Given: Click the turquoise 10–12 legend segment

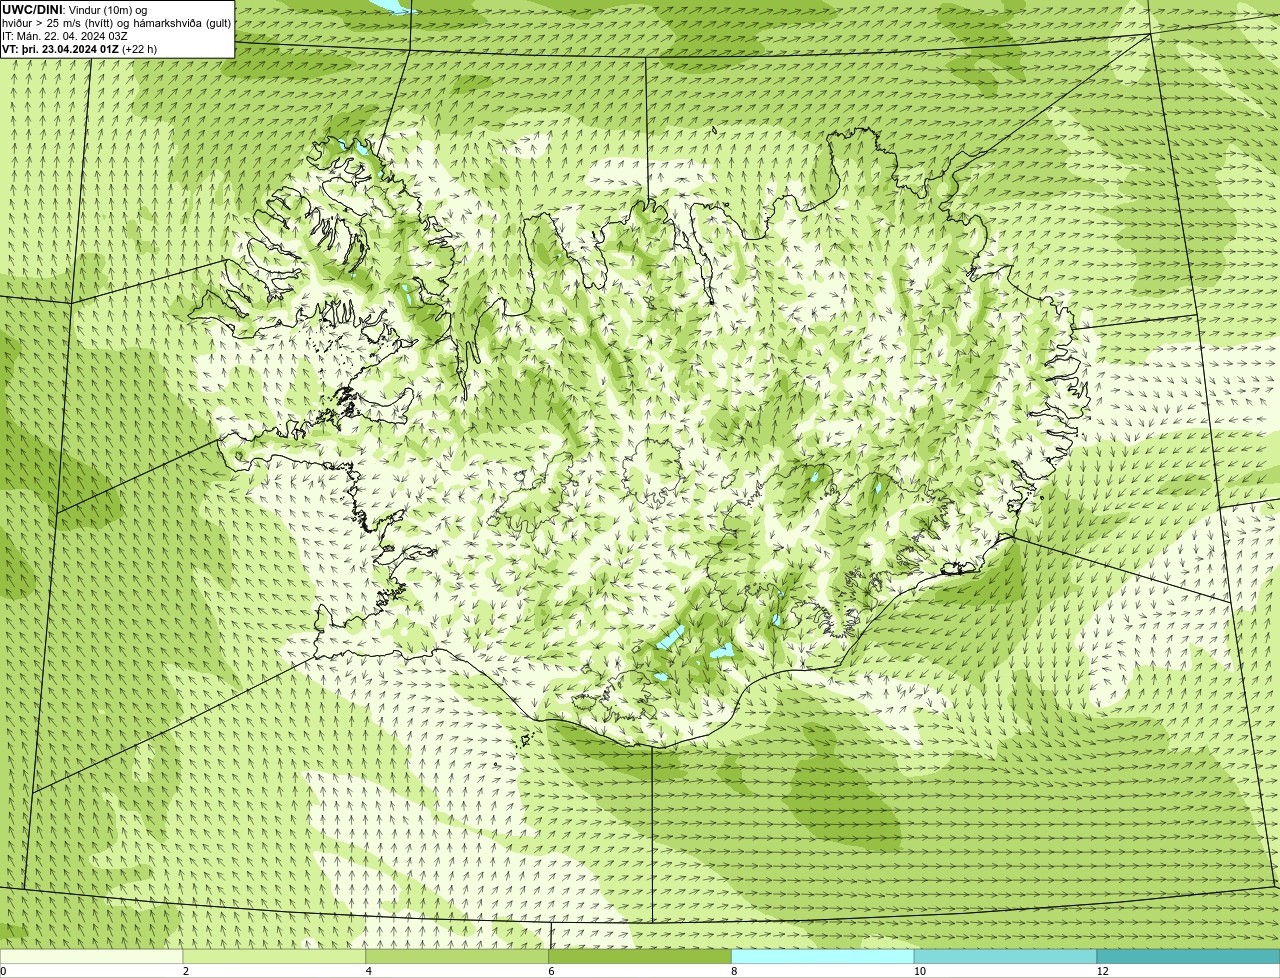Looking at the screenshot, I should pyautogui.click(x=1005, y=956).
